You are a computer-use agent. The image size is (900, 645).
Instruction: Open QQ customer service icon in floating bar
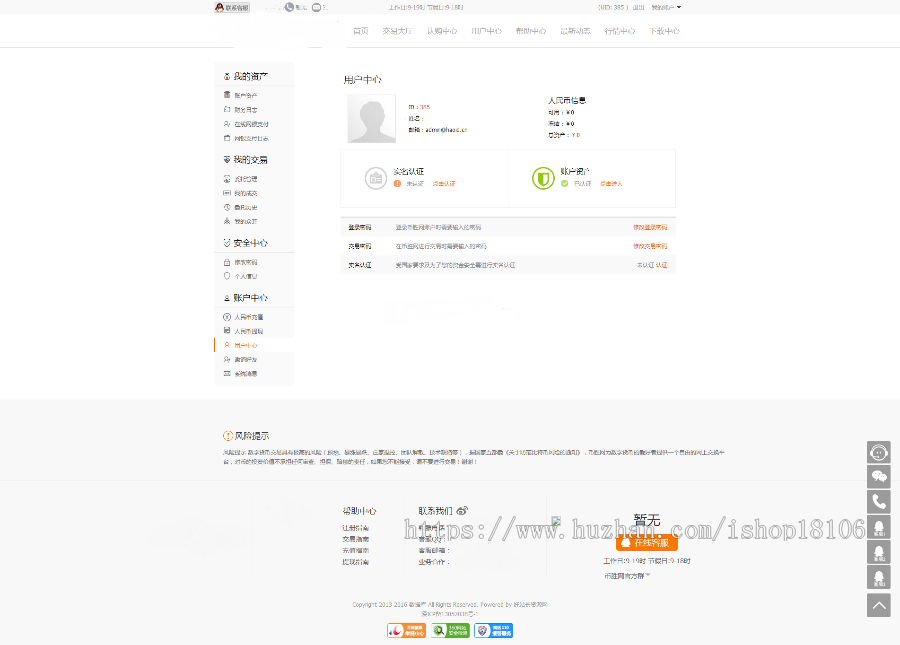878,526
